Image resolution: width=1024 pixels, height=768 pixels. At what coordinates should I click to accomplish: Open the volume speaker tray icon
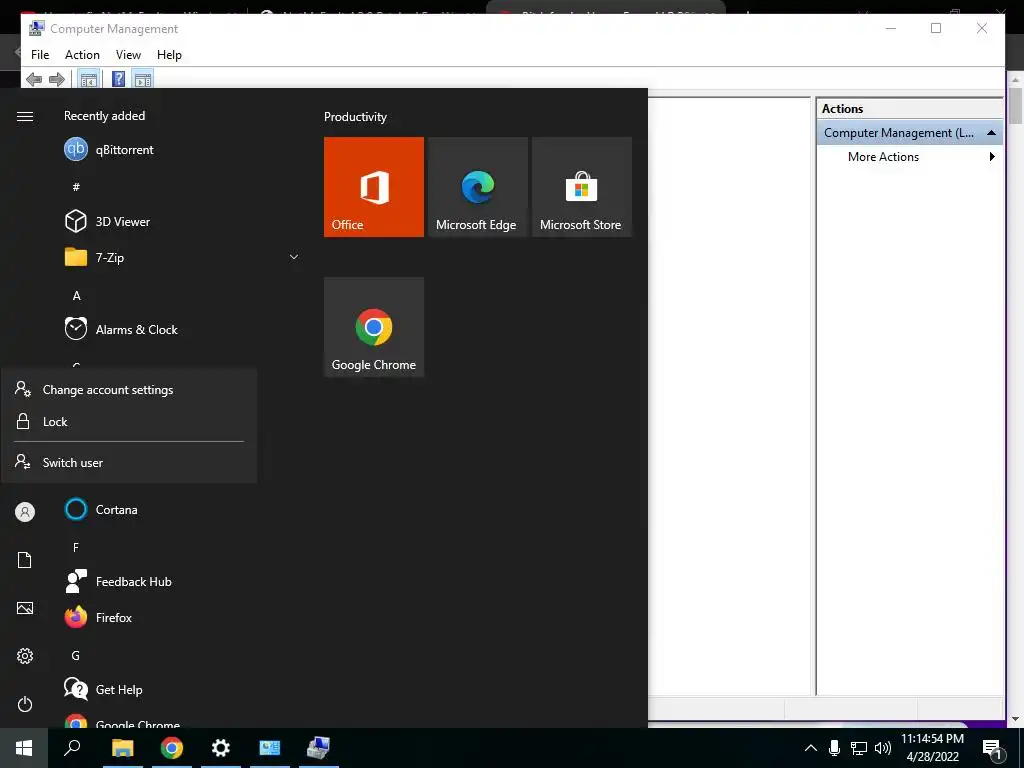[882, 748]
